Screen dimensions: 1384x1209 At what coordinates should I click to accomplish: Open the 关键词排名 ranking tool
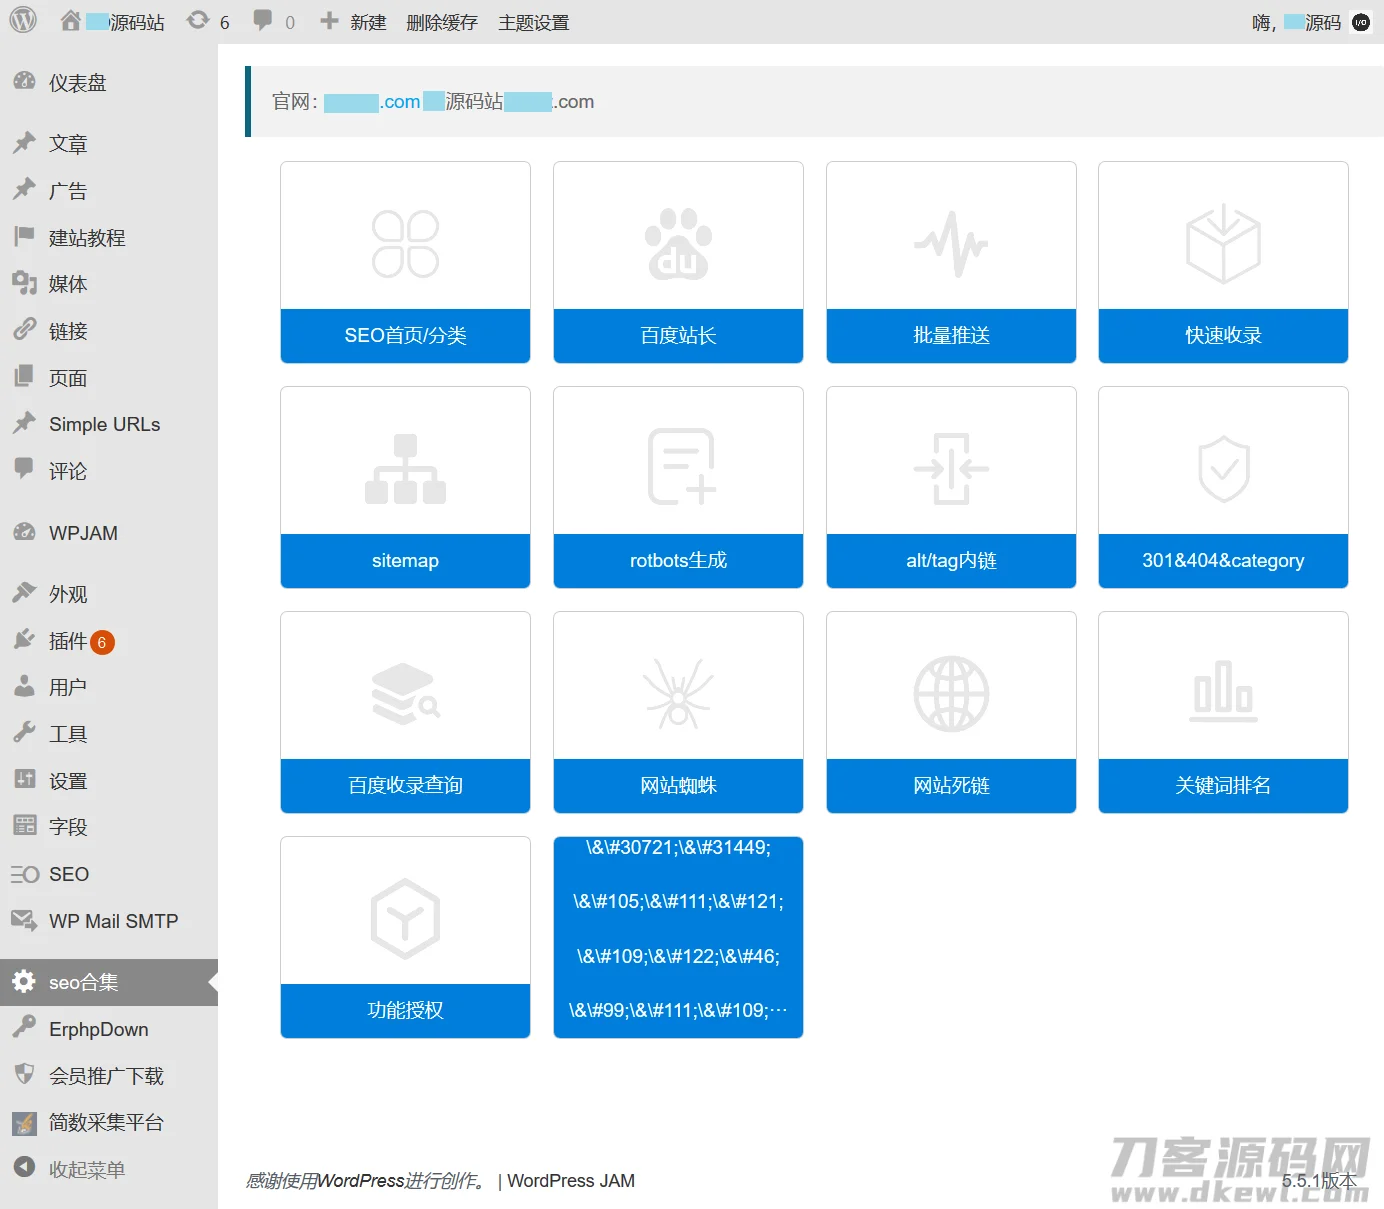pos(1222,786)
